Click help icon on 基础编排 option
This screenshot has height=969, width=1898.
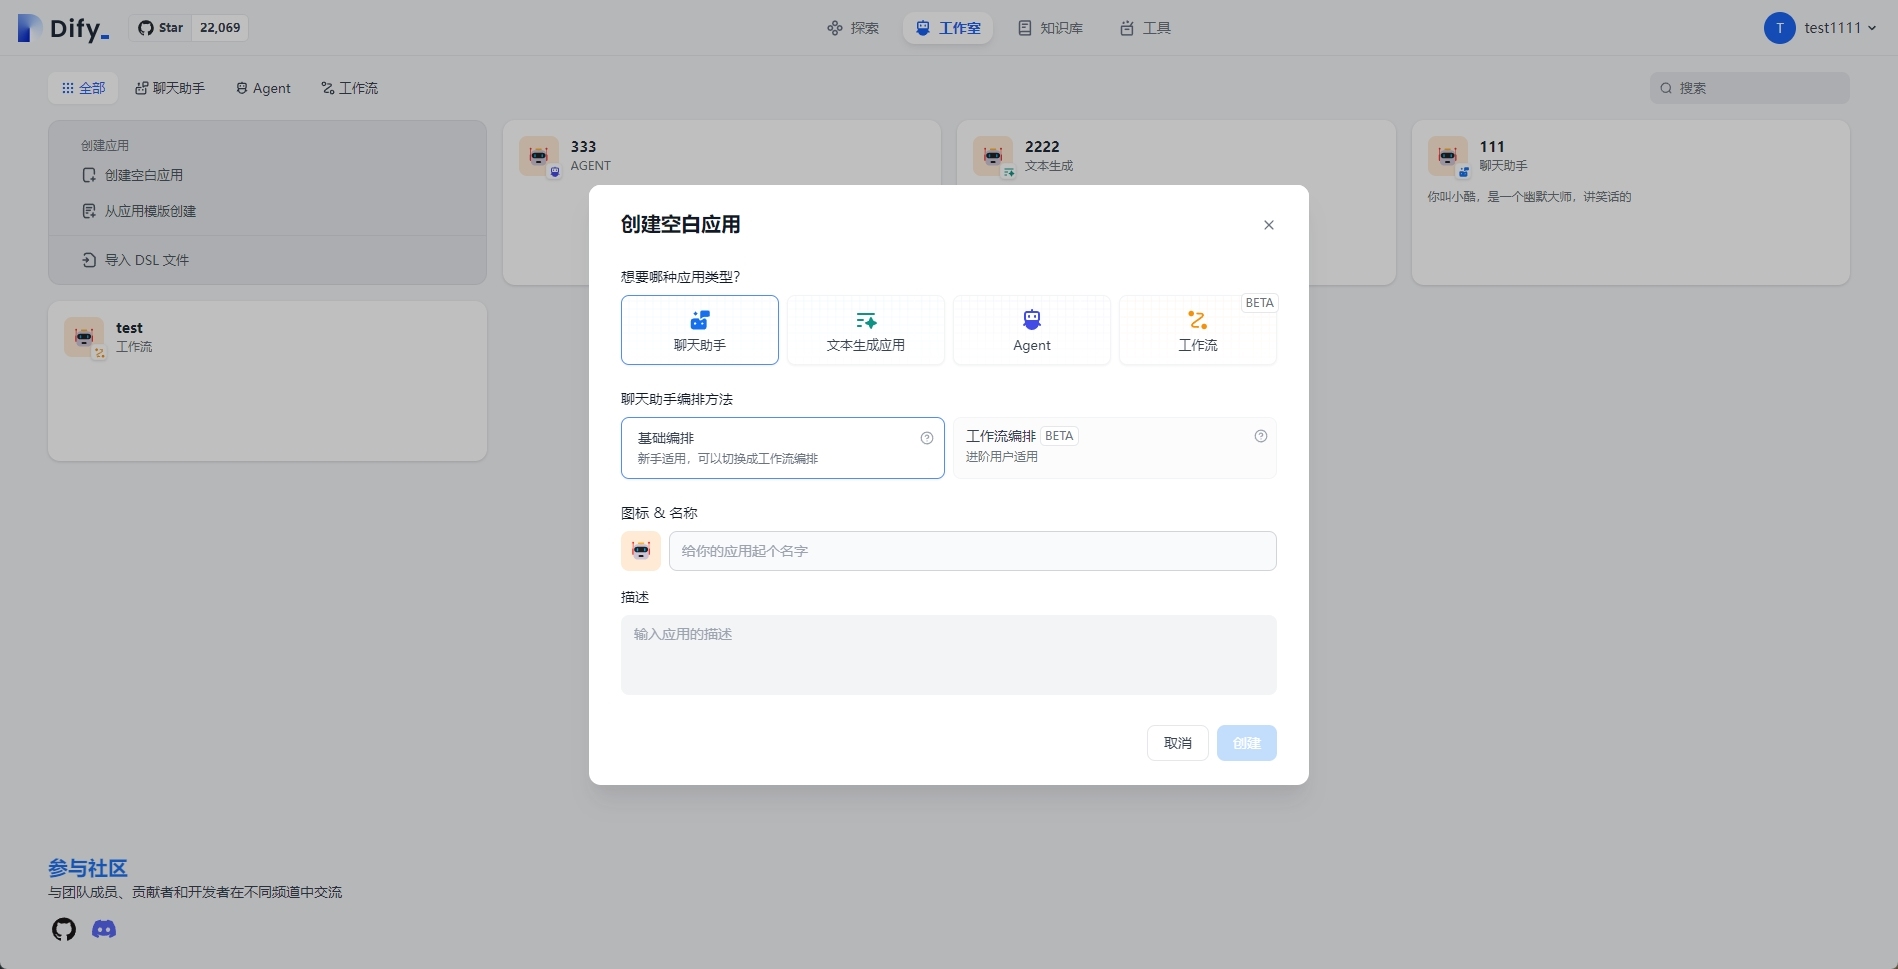(927, 438)
